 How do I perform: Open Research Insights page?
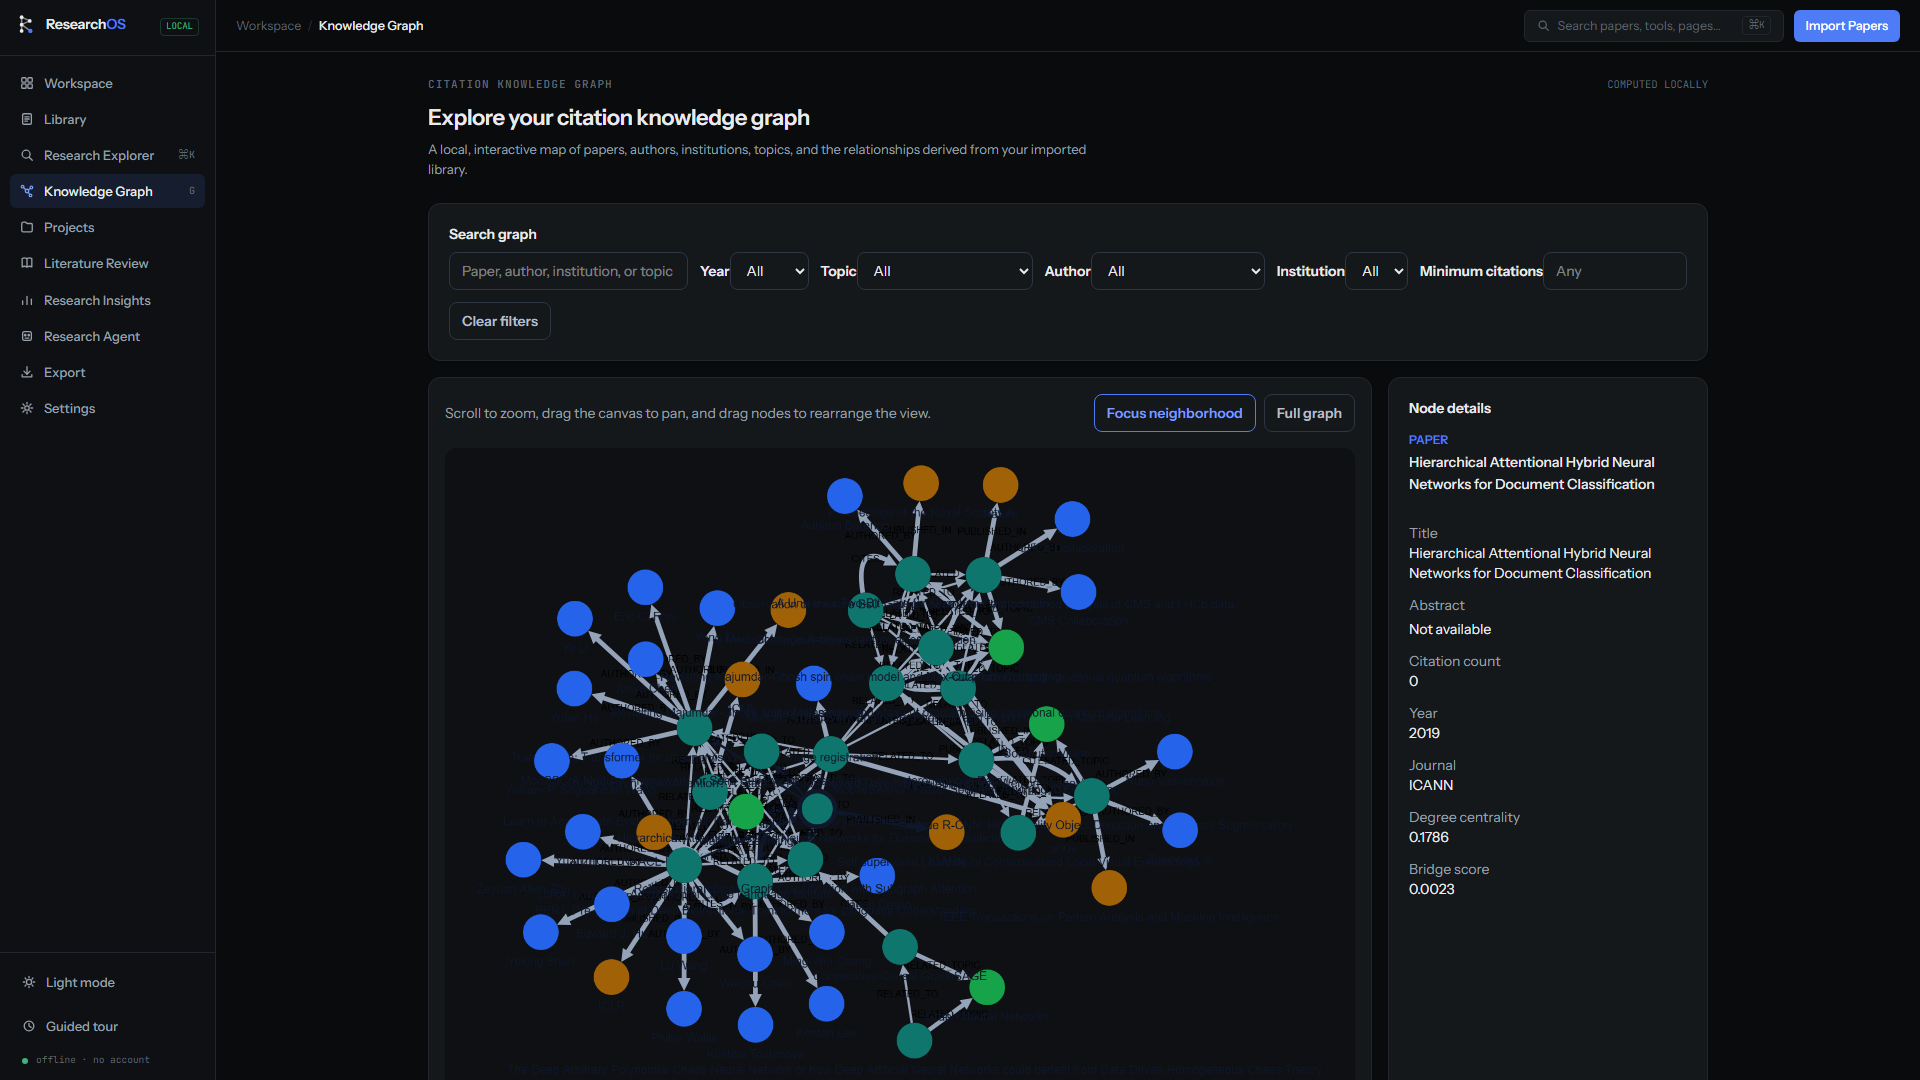(x=107, y=300)
